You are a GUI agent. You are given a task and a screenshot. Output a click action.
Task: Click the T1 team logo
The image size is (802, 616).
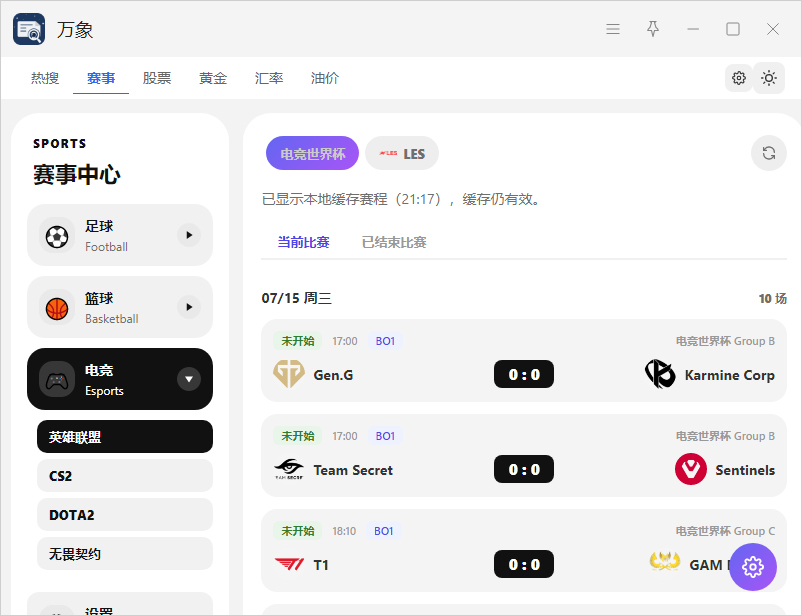[289, 564]
